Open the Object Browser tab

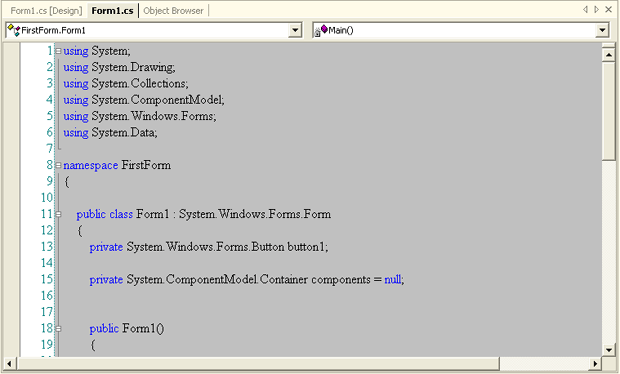173,11
